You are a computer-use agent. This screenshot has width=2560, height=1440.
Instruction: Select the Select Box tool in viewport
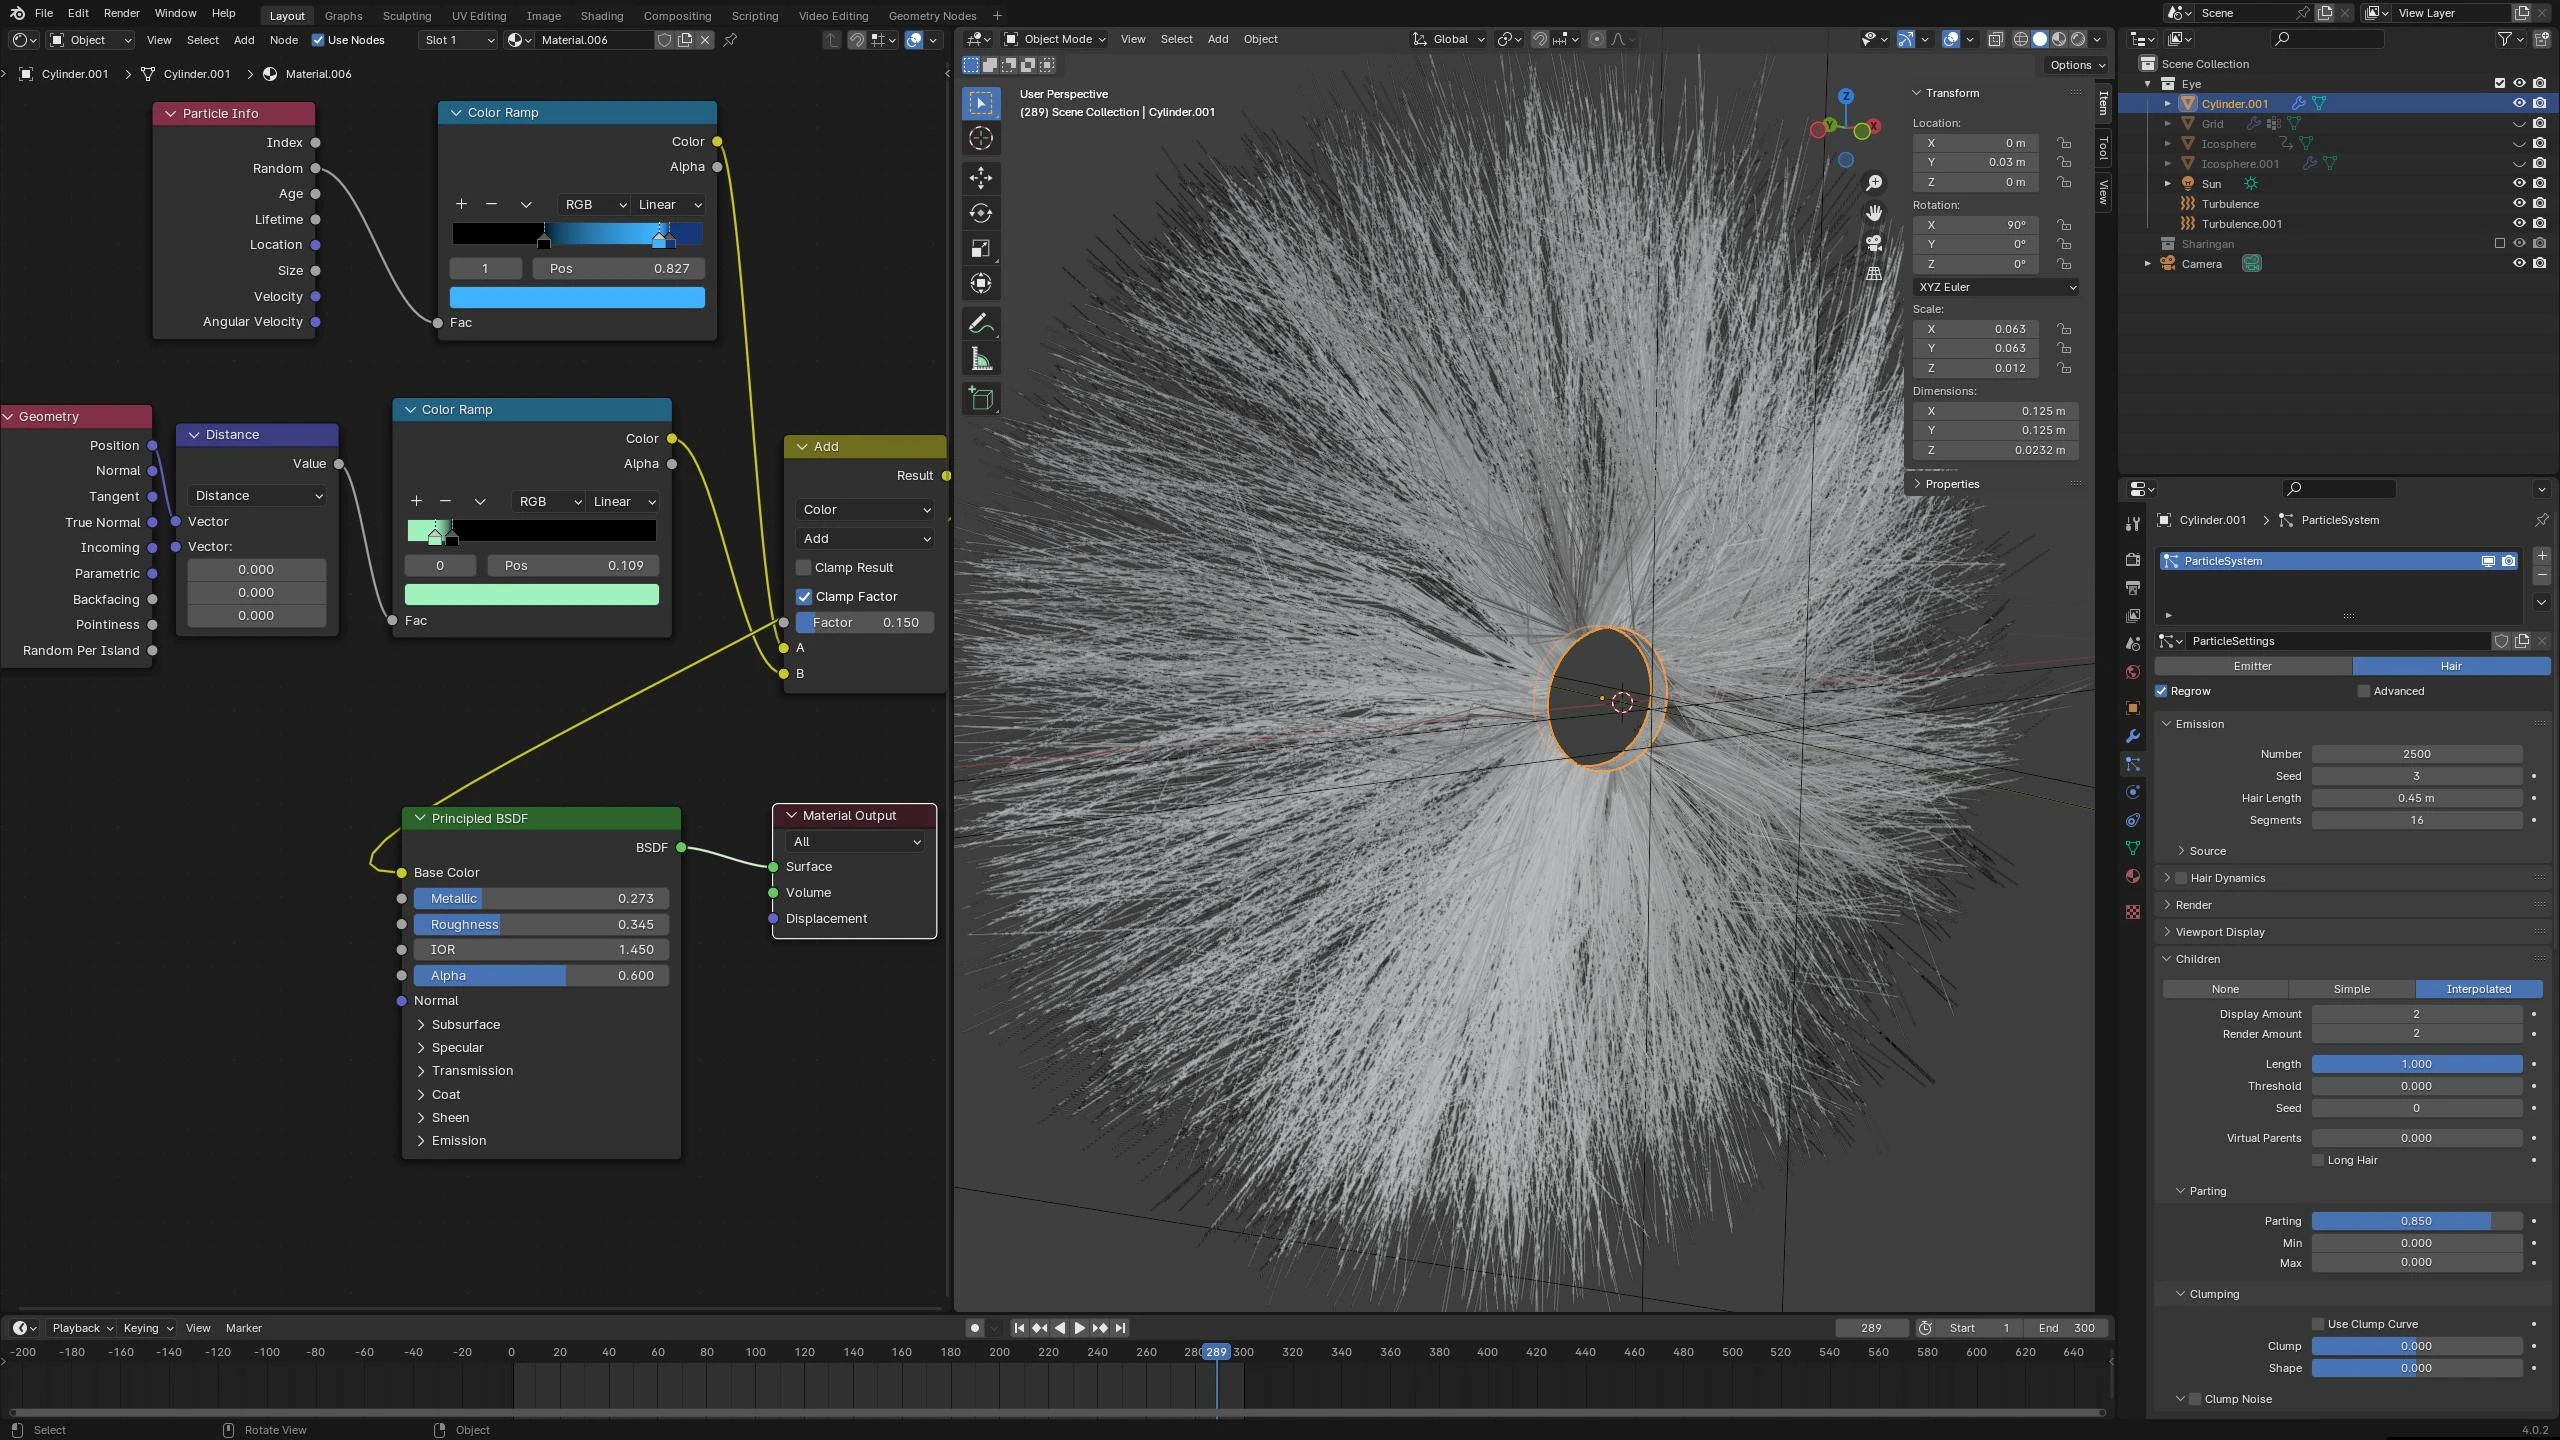point(981,103)
